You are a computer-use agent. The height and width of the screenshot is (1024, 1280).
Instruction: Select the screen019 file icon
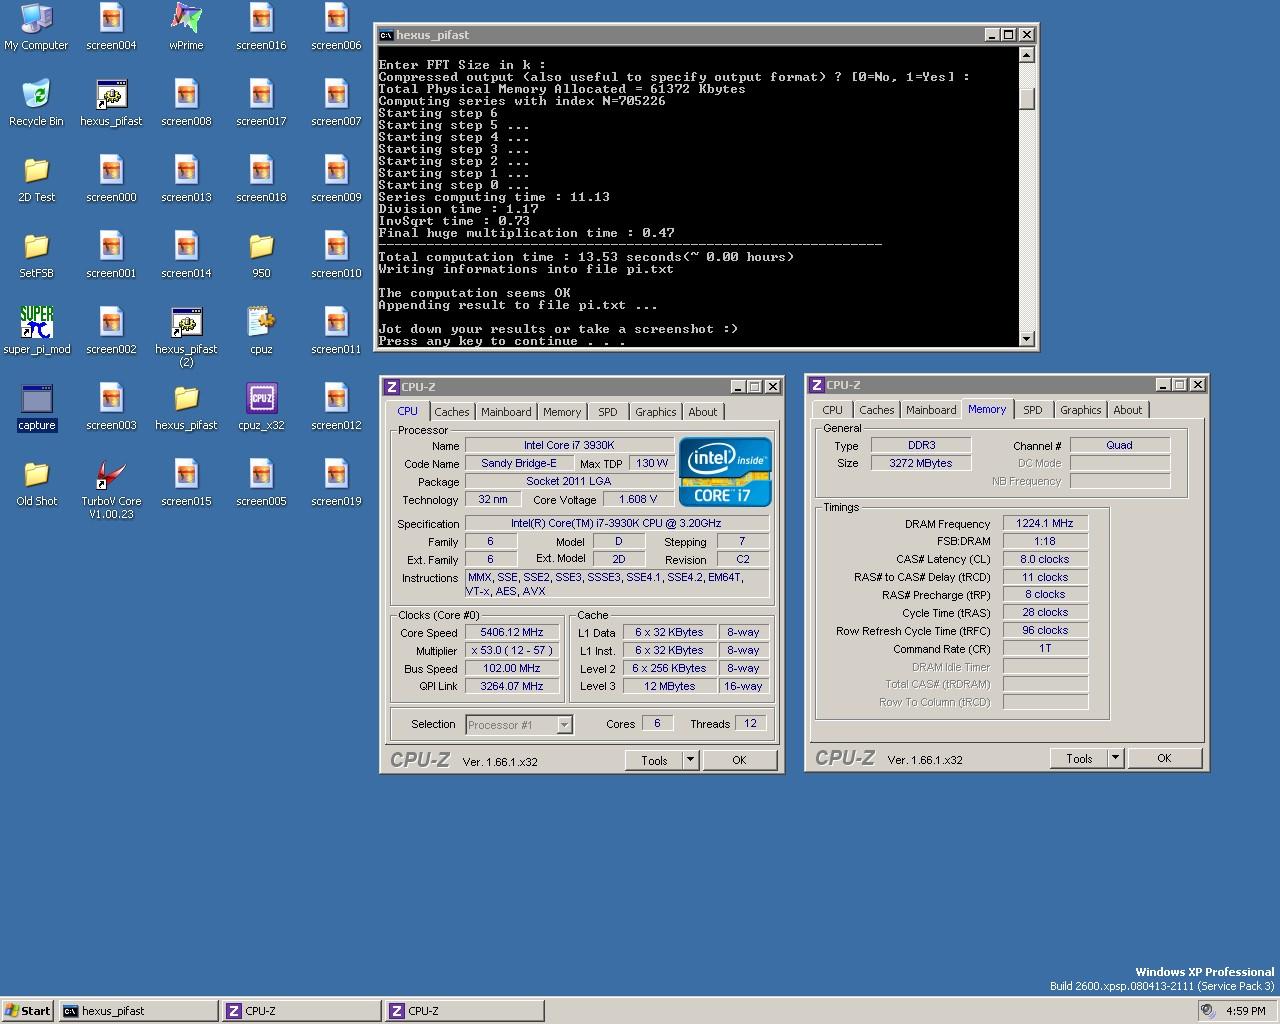(336, 483)
